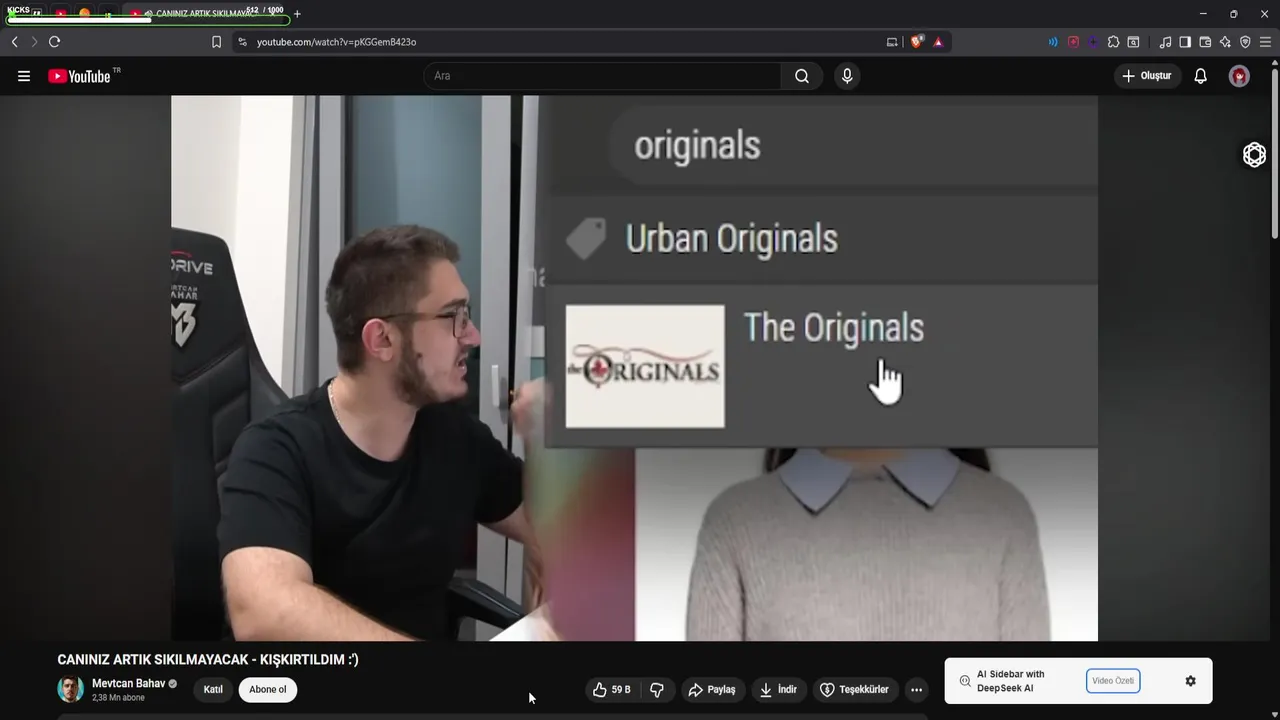Open a new browser tab with plus

(297, 14)
